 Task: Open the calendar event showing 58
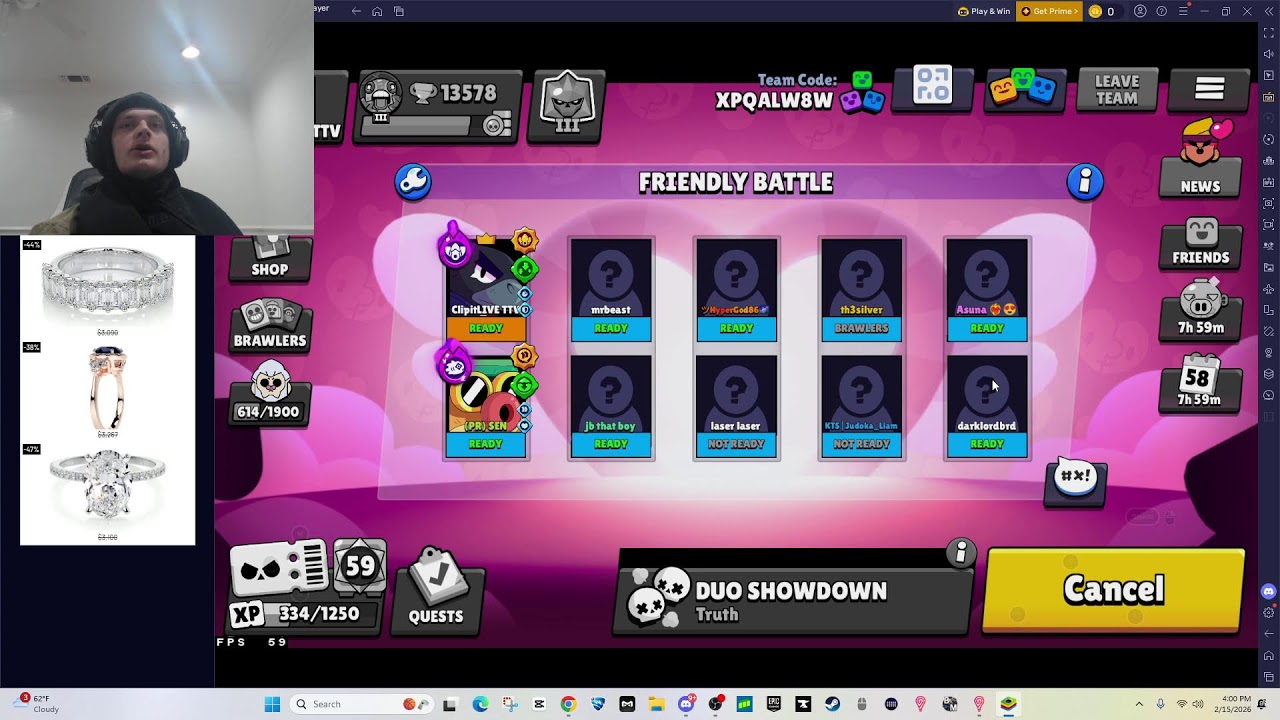pos(1199,383)
